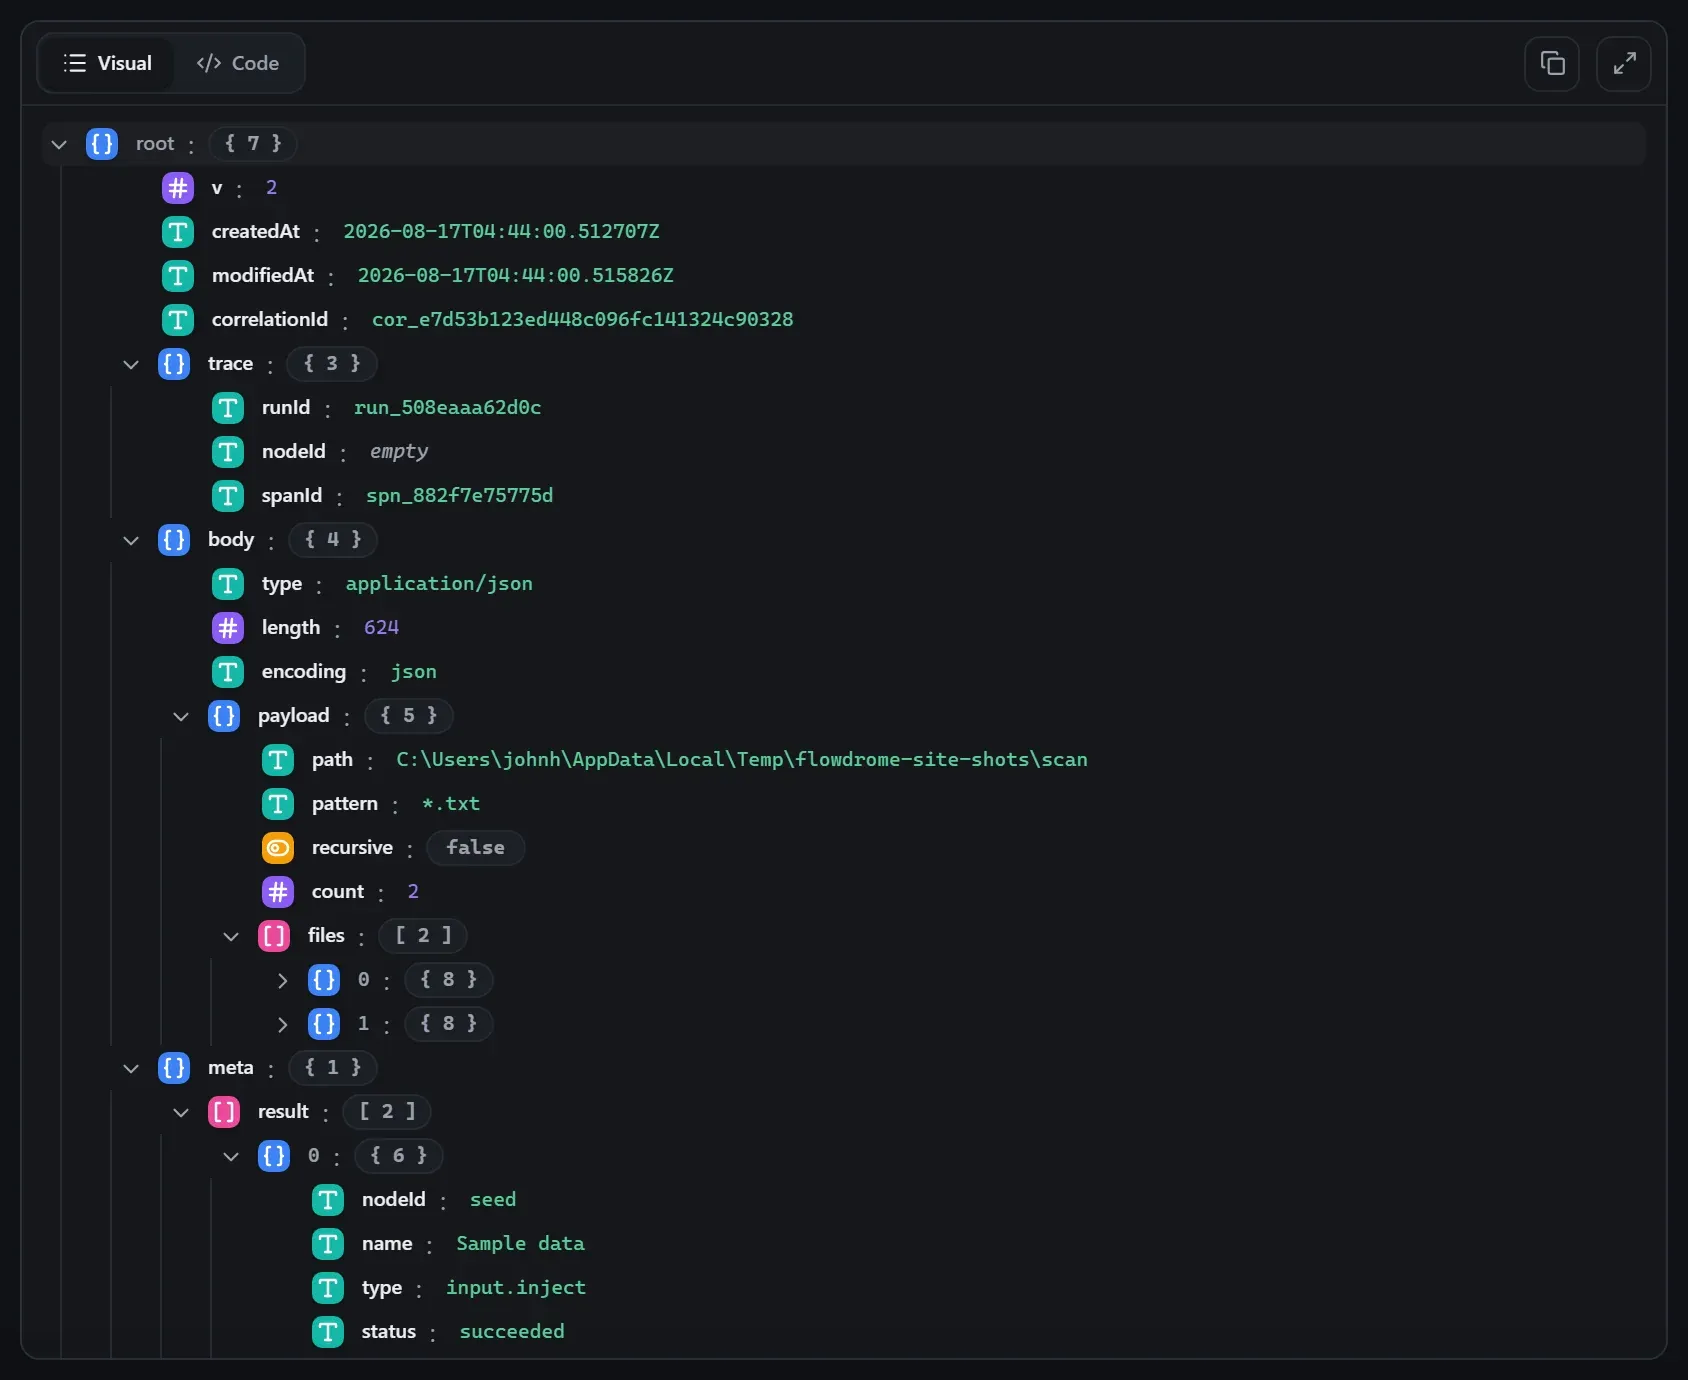The height and width of the screenshot is (1380, 1688).
Task: Click the meta { 1 } count badge
Action: pyautogui.click(x=333, y=1068)
